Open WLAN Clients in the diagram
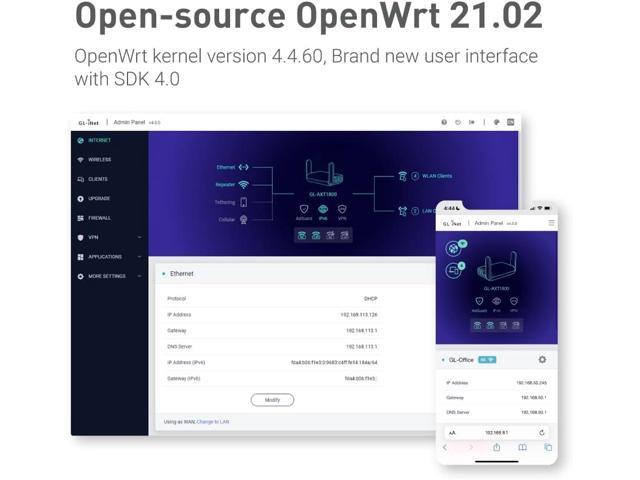640x480 pixels. tap(437, 176)
